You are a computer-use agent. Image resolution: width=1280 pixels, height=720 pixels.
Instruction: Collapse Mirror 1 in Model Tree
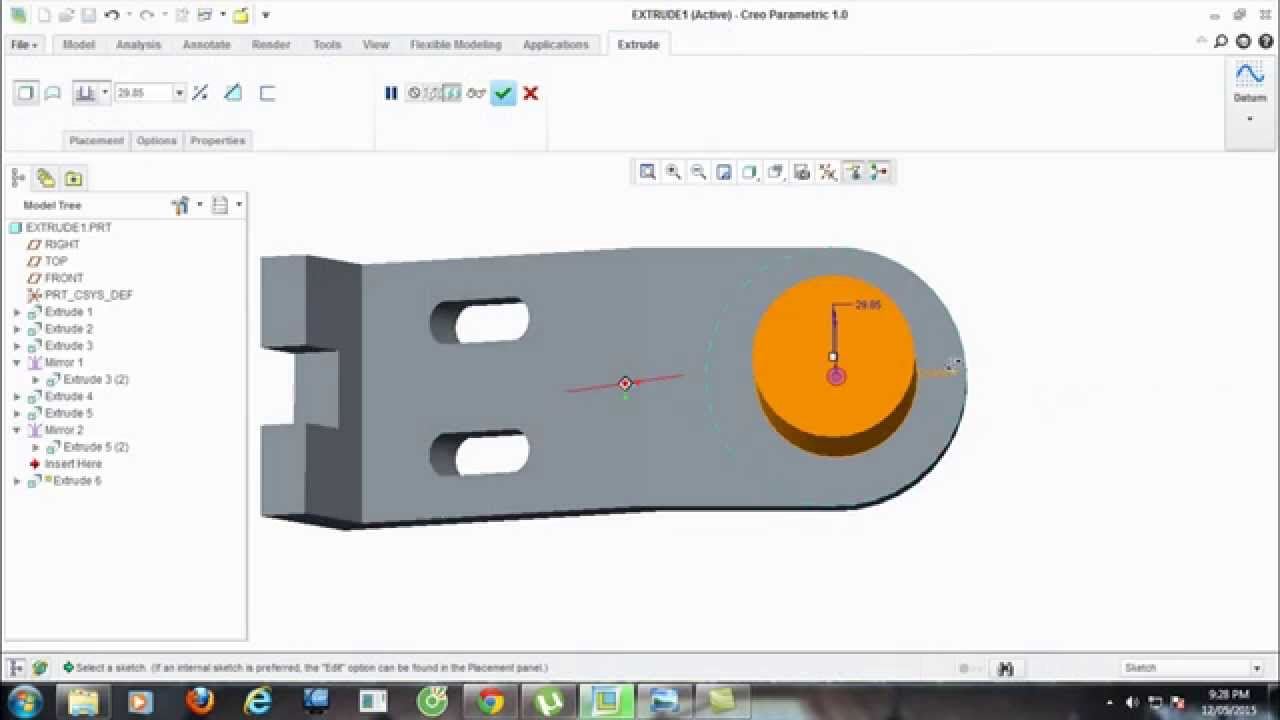pos(17,363)
